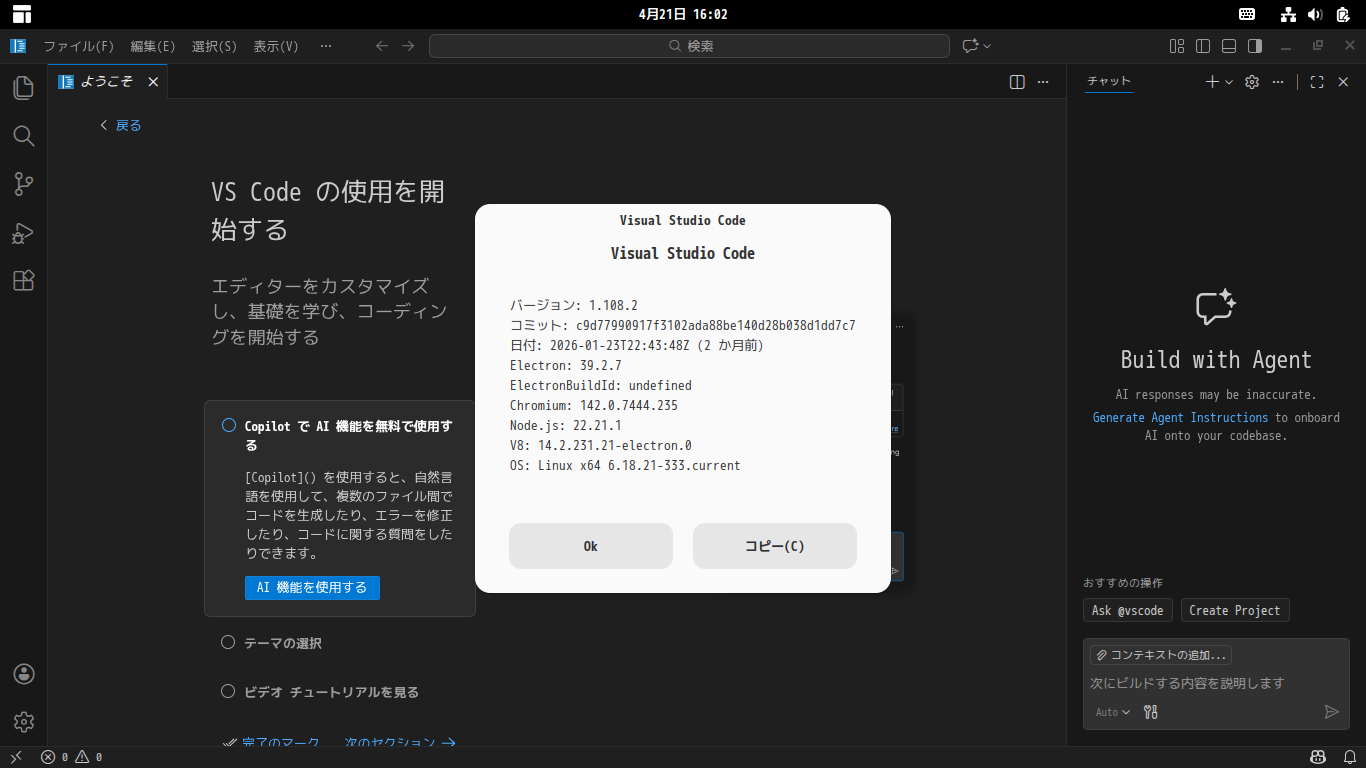
Task: Open the activities overview icon in top bar
Action: coord(22,14)
